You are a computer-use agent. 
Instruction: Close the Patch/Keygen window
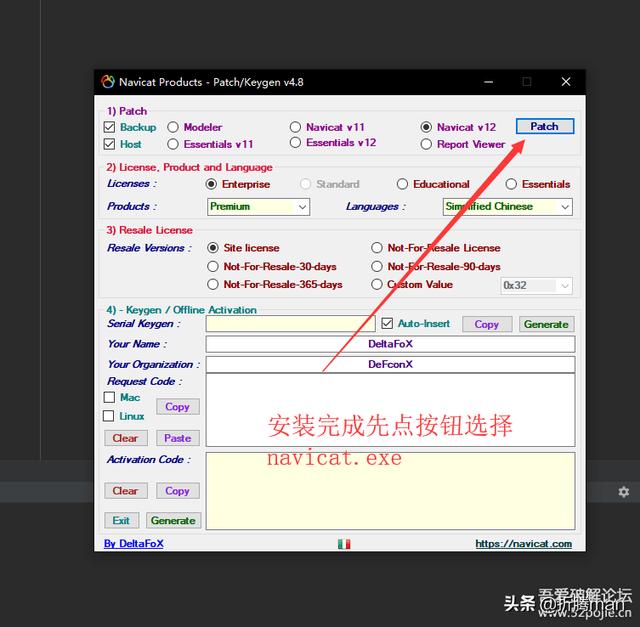566,82
